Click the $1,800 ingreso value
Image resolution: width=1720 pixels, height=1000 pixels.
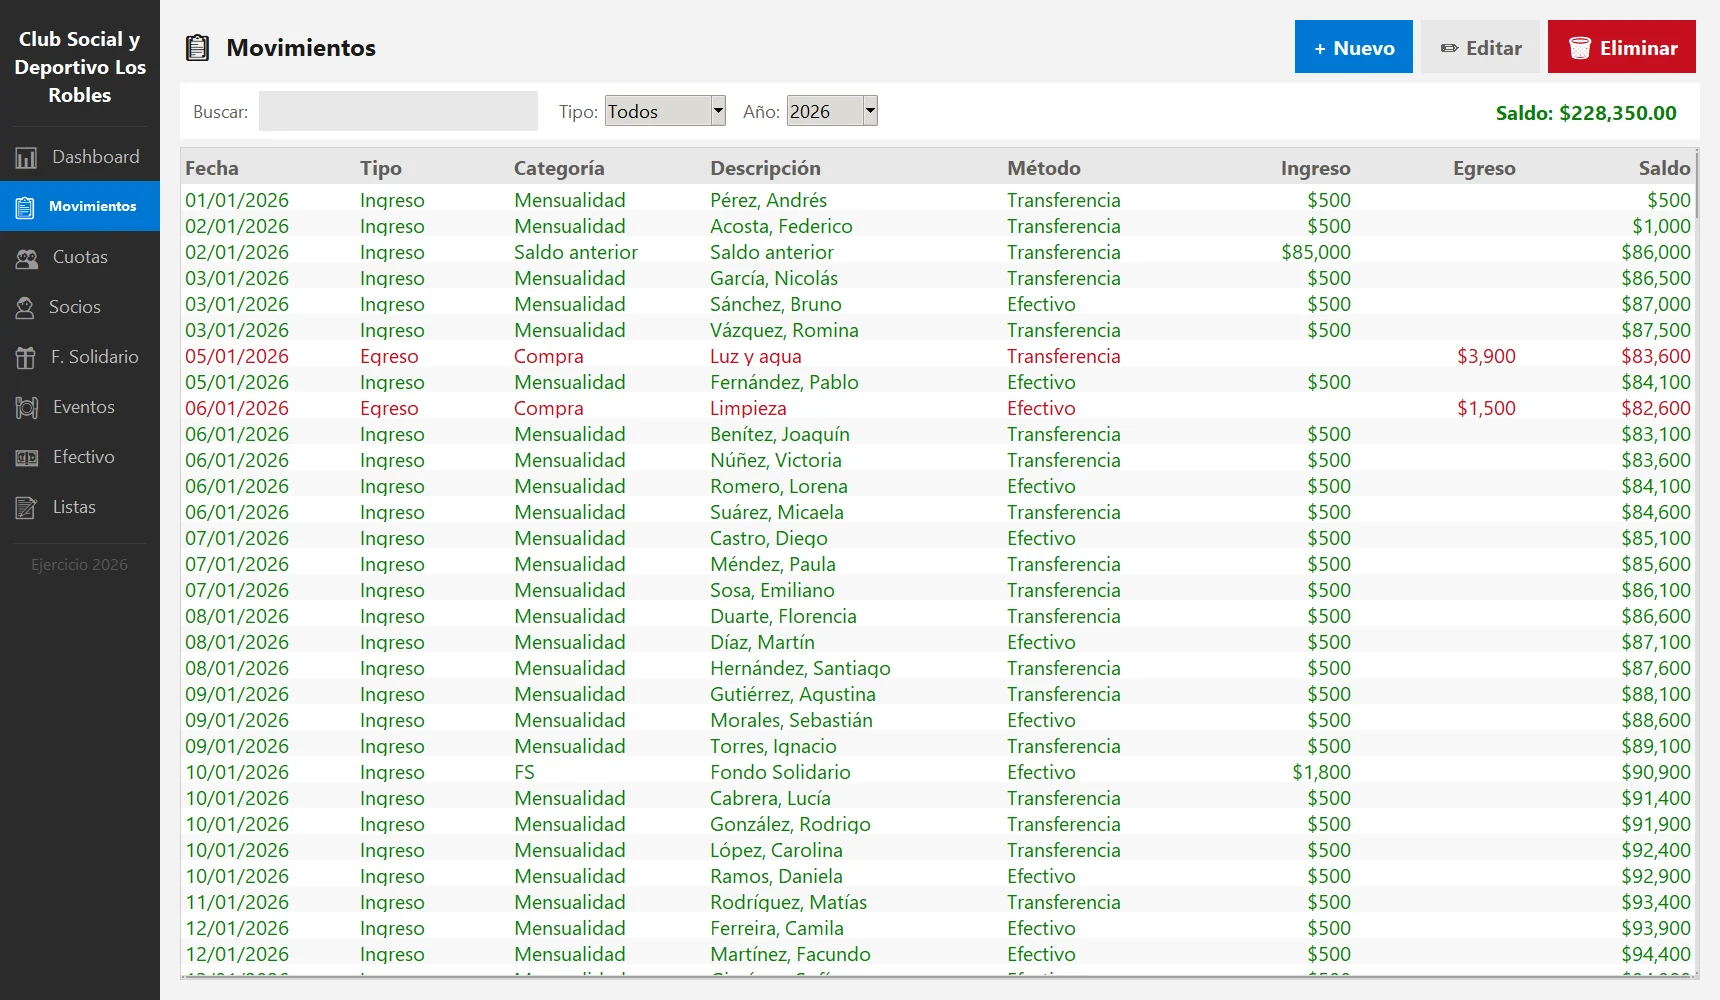coord(1321,772)
